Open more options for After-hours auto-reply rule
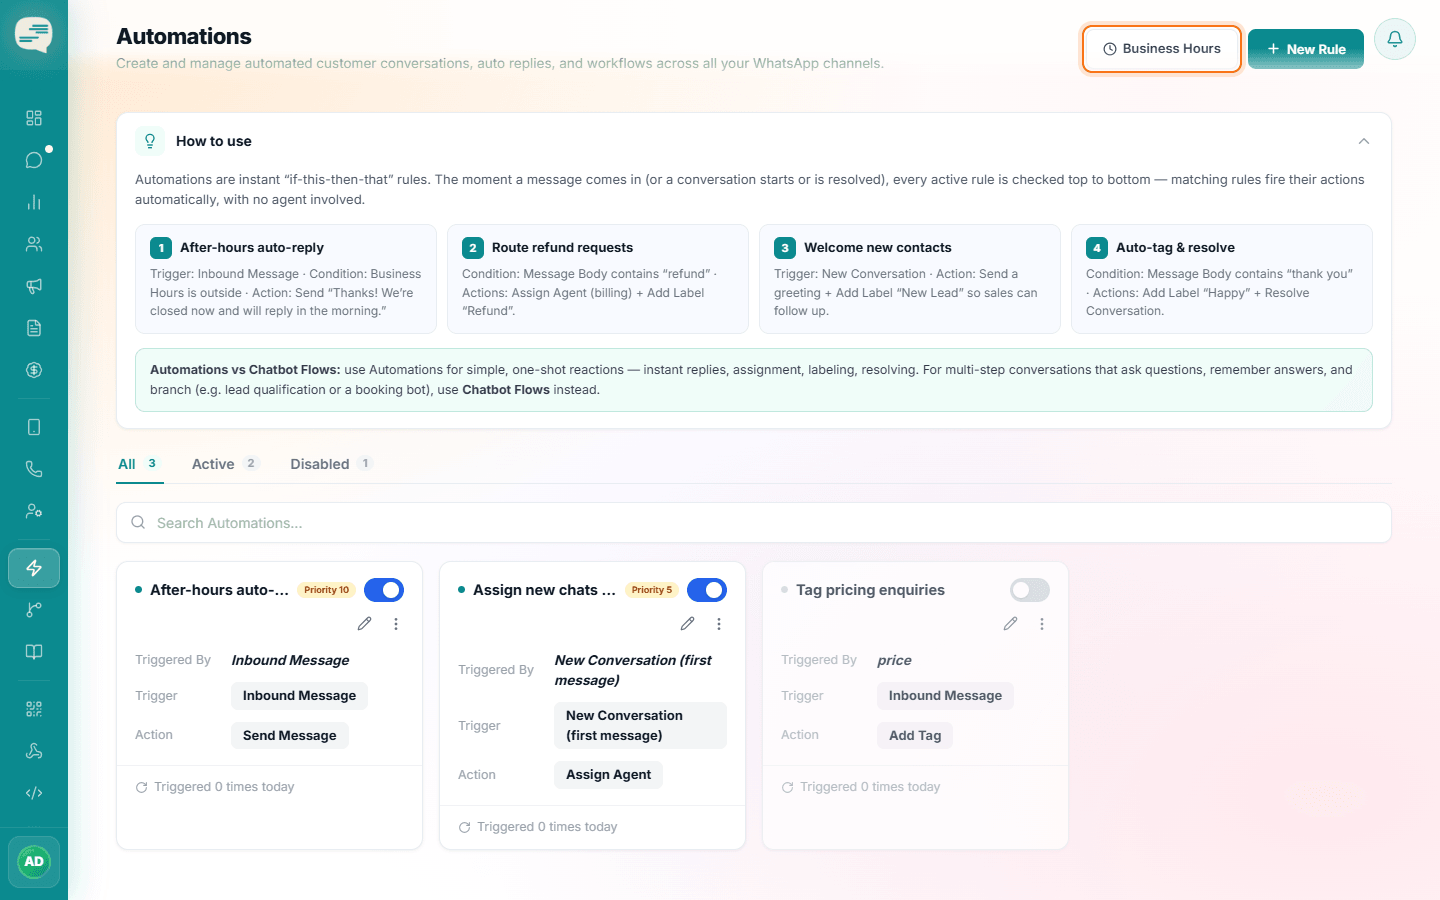The image size is (1440, 900). point(396,624)
